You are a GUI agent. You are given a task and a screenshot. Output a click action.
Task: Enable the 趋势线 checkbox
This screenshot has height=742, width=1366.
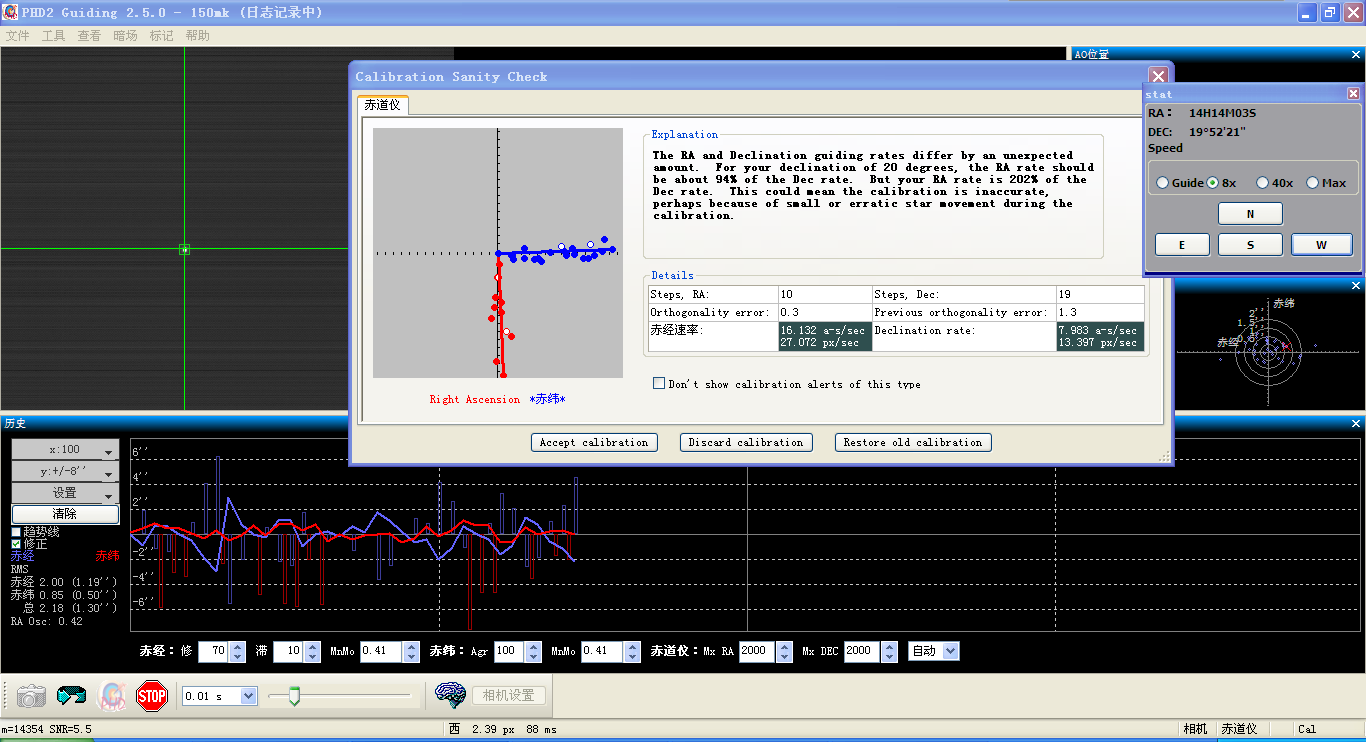(16, 532)
